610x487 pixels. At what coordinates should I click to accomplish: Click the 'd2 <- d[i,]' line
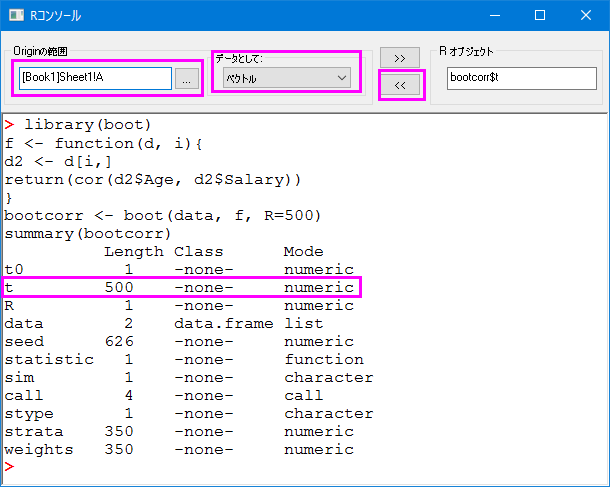pos(58,161)
